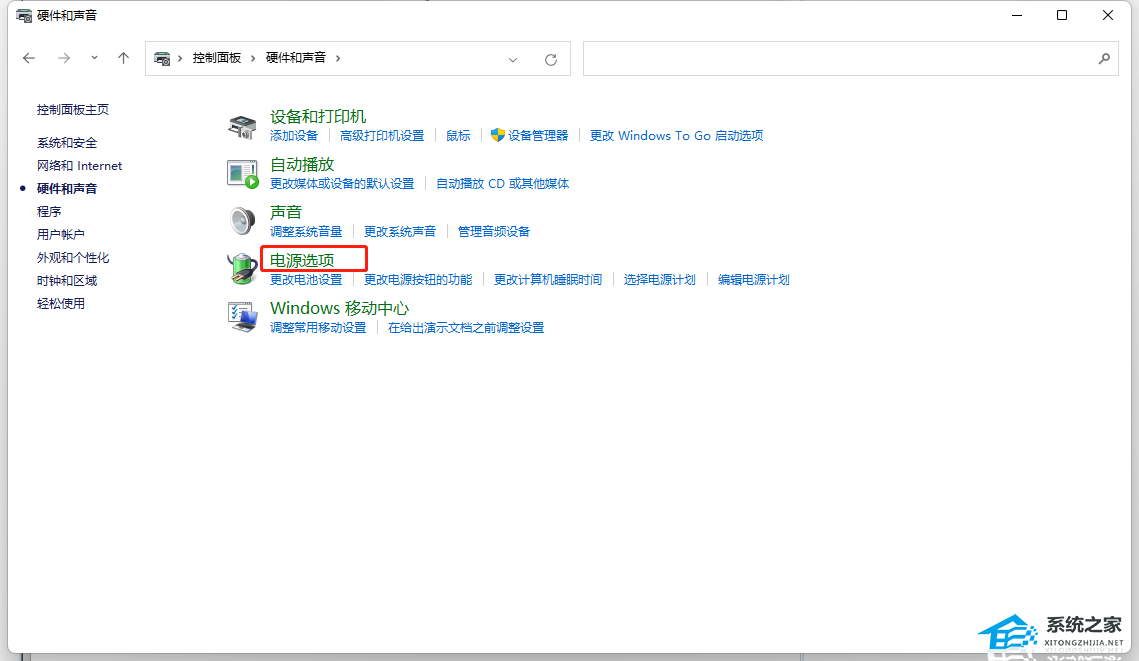The image size is (1139, 661).
Task: Go forward with the forward arrow
Action: point(64,58)
